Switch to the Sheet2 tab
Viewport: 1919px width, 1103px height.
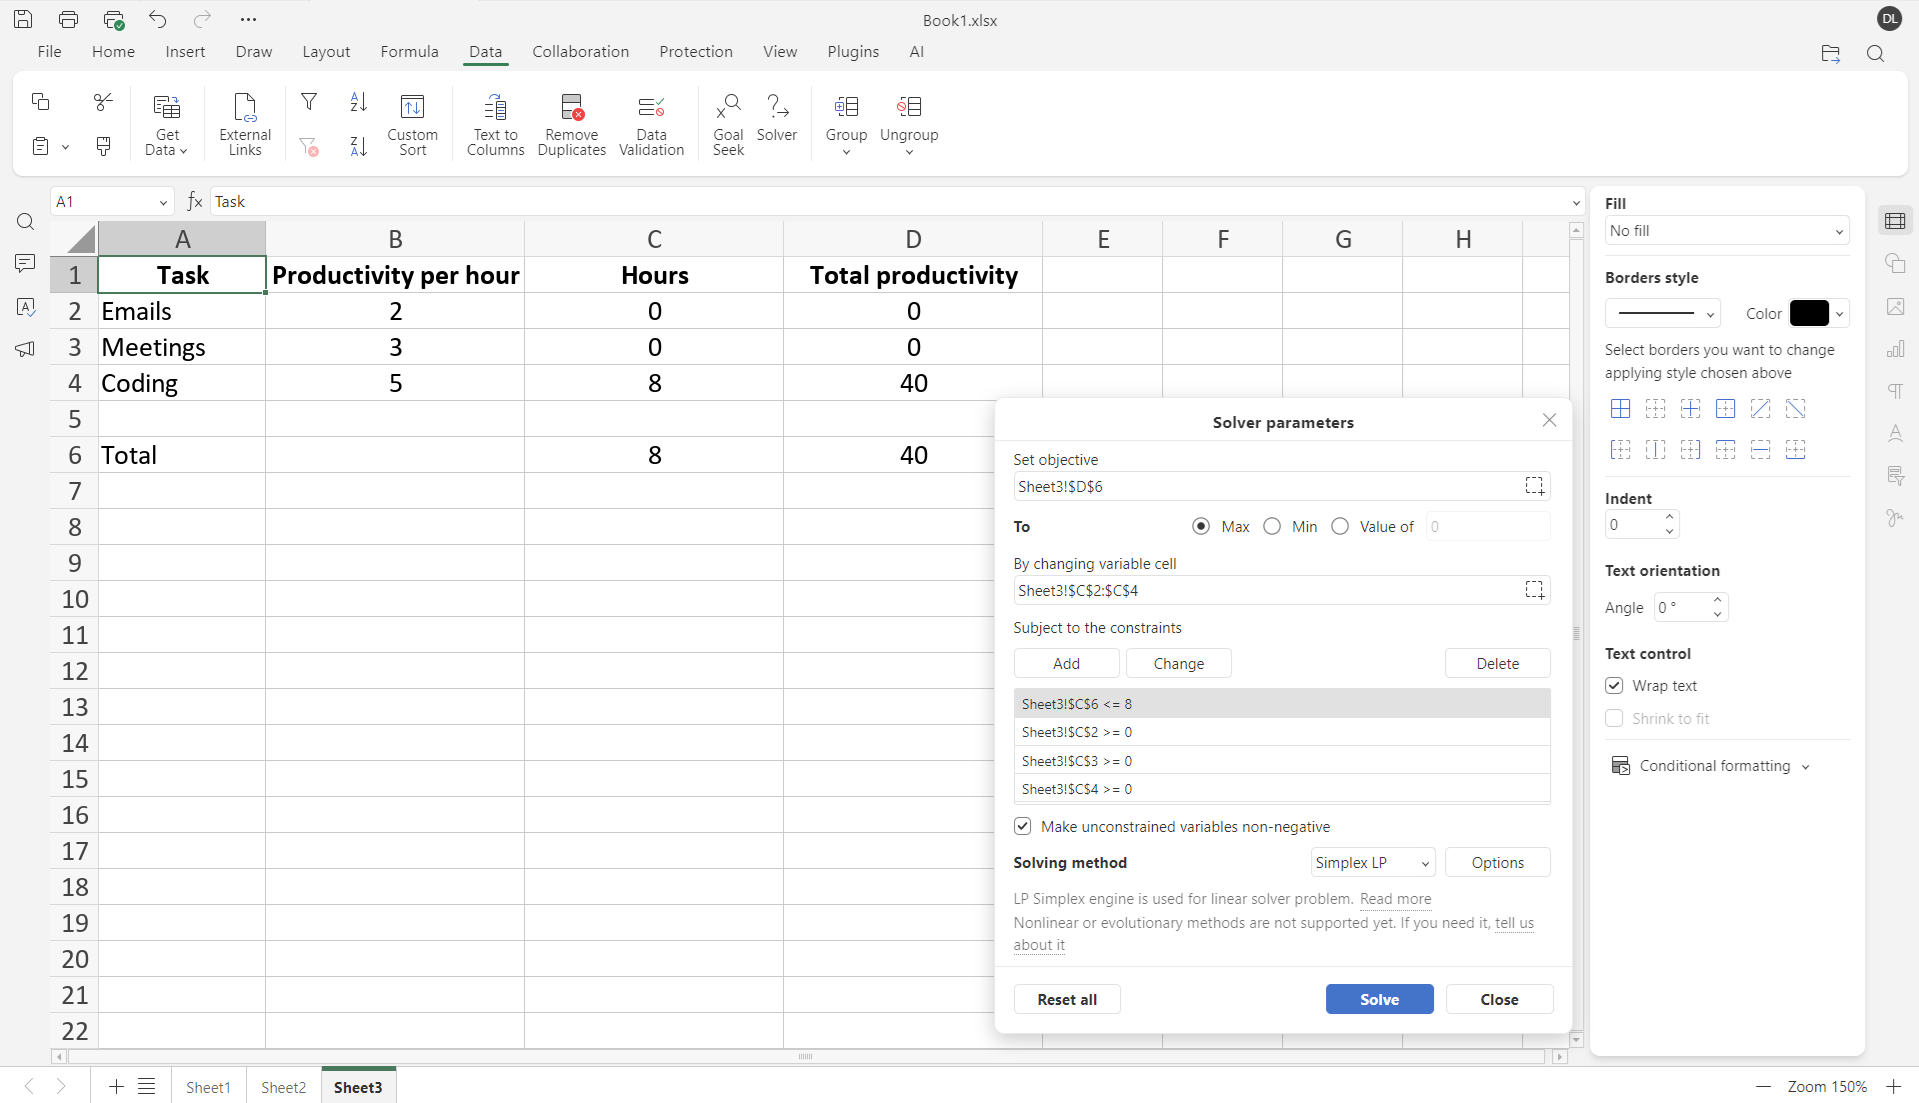click(283, 1087)
